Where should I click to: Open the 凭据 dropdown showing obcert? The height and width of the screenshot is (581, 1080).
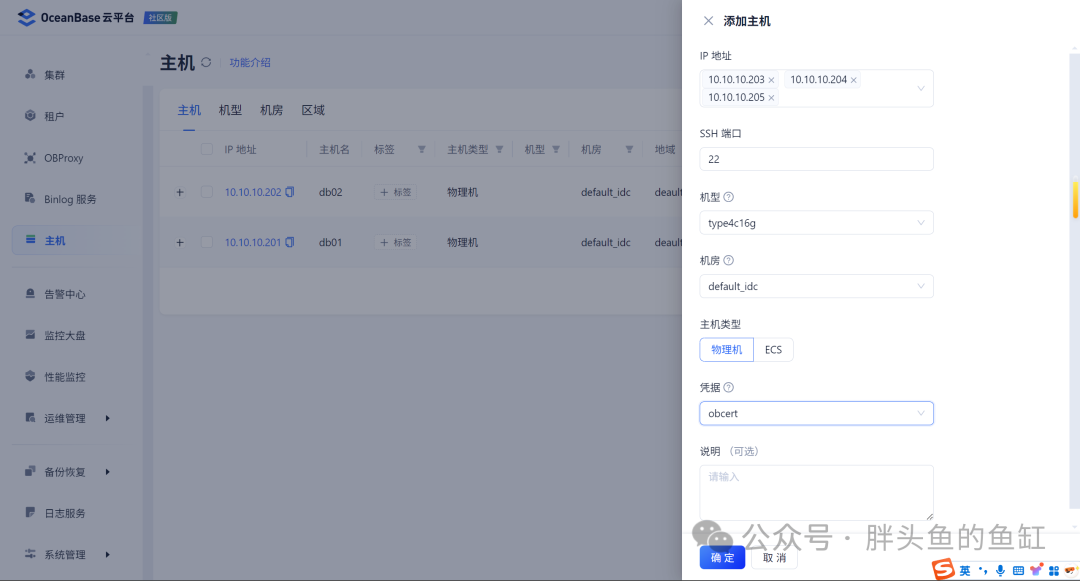(x=816, y=413)
